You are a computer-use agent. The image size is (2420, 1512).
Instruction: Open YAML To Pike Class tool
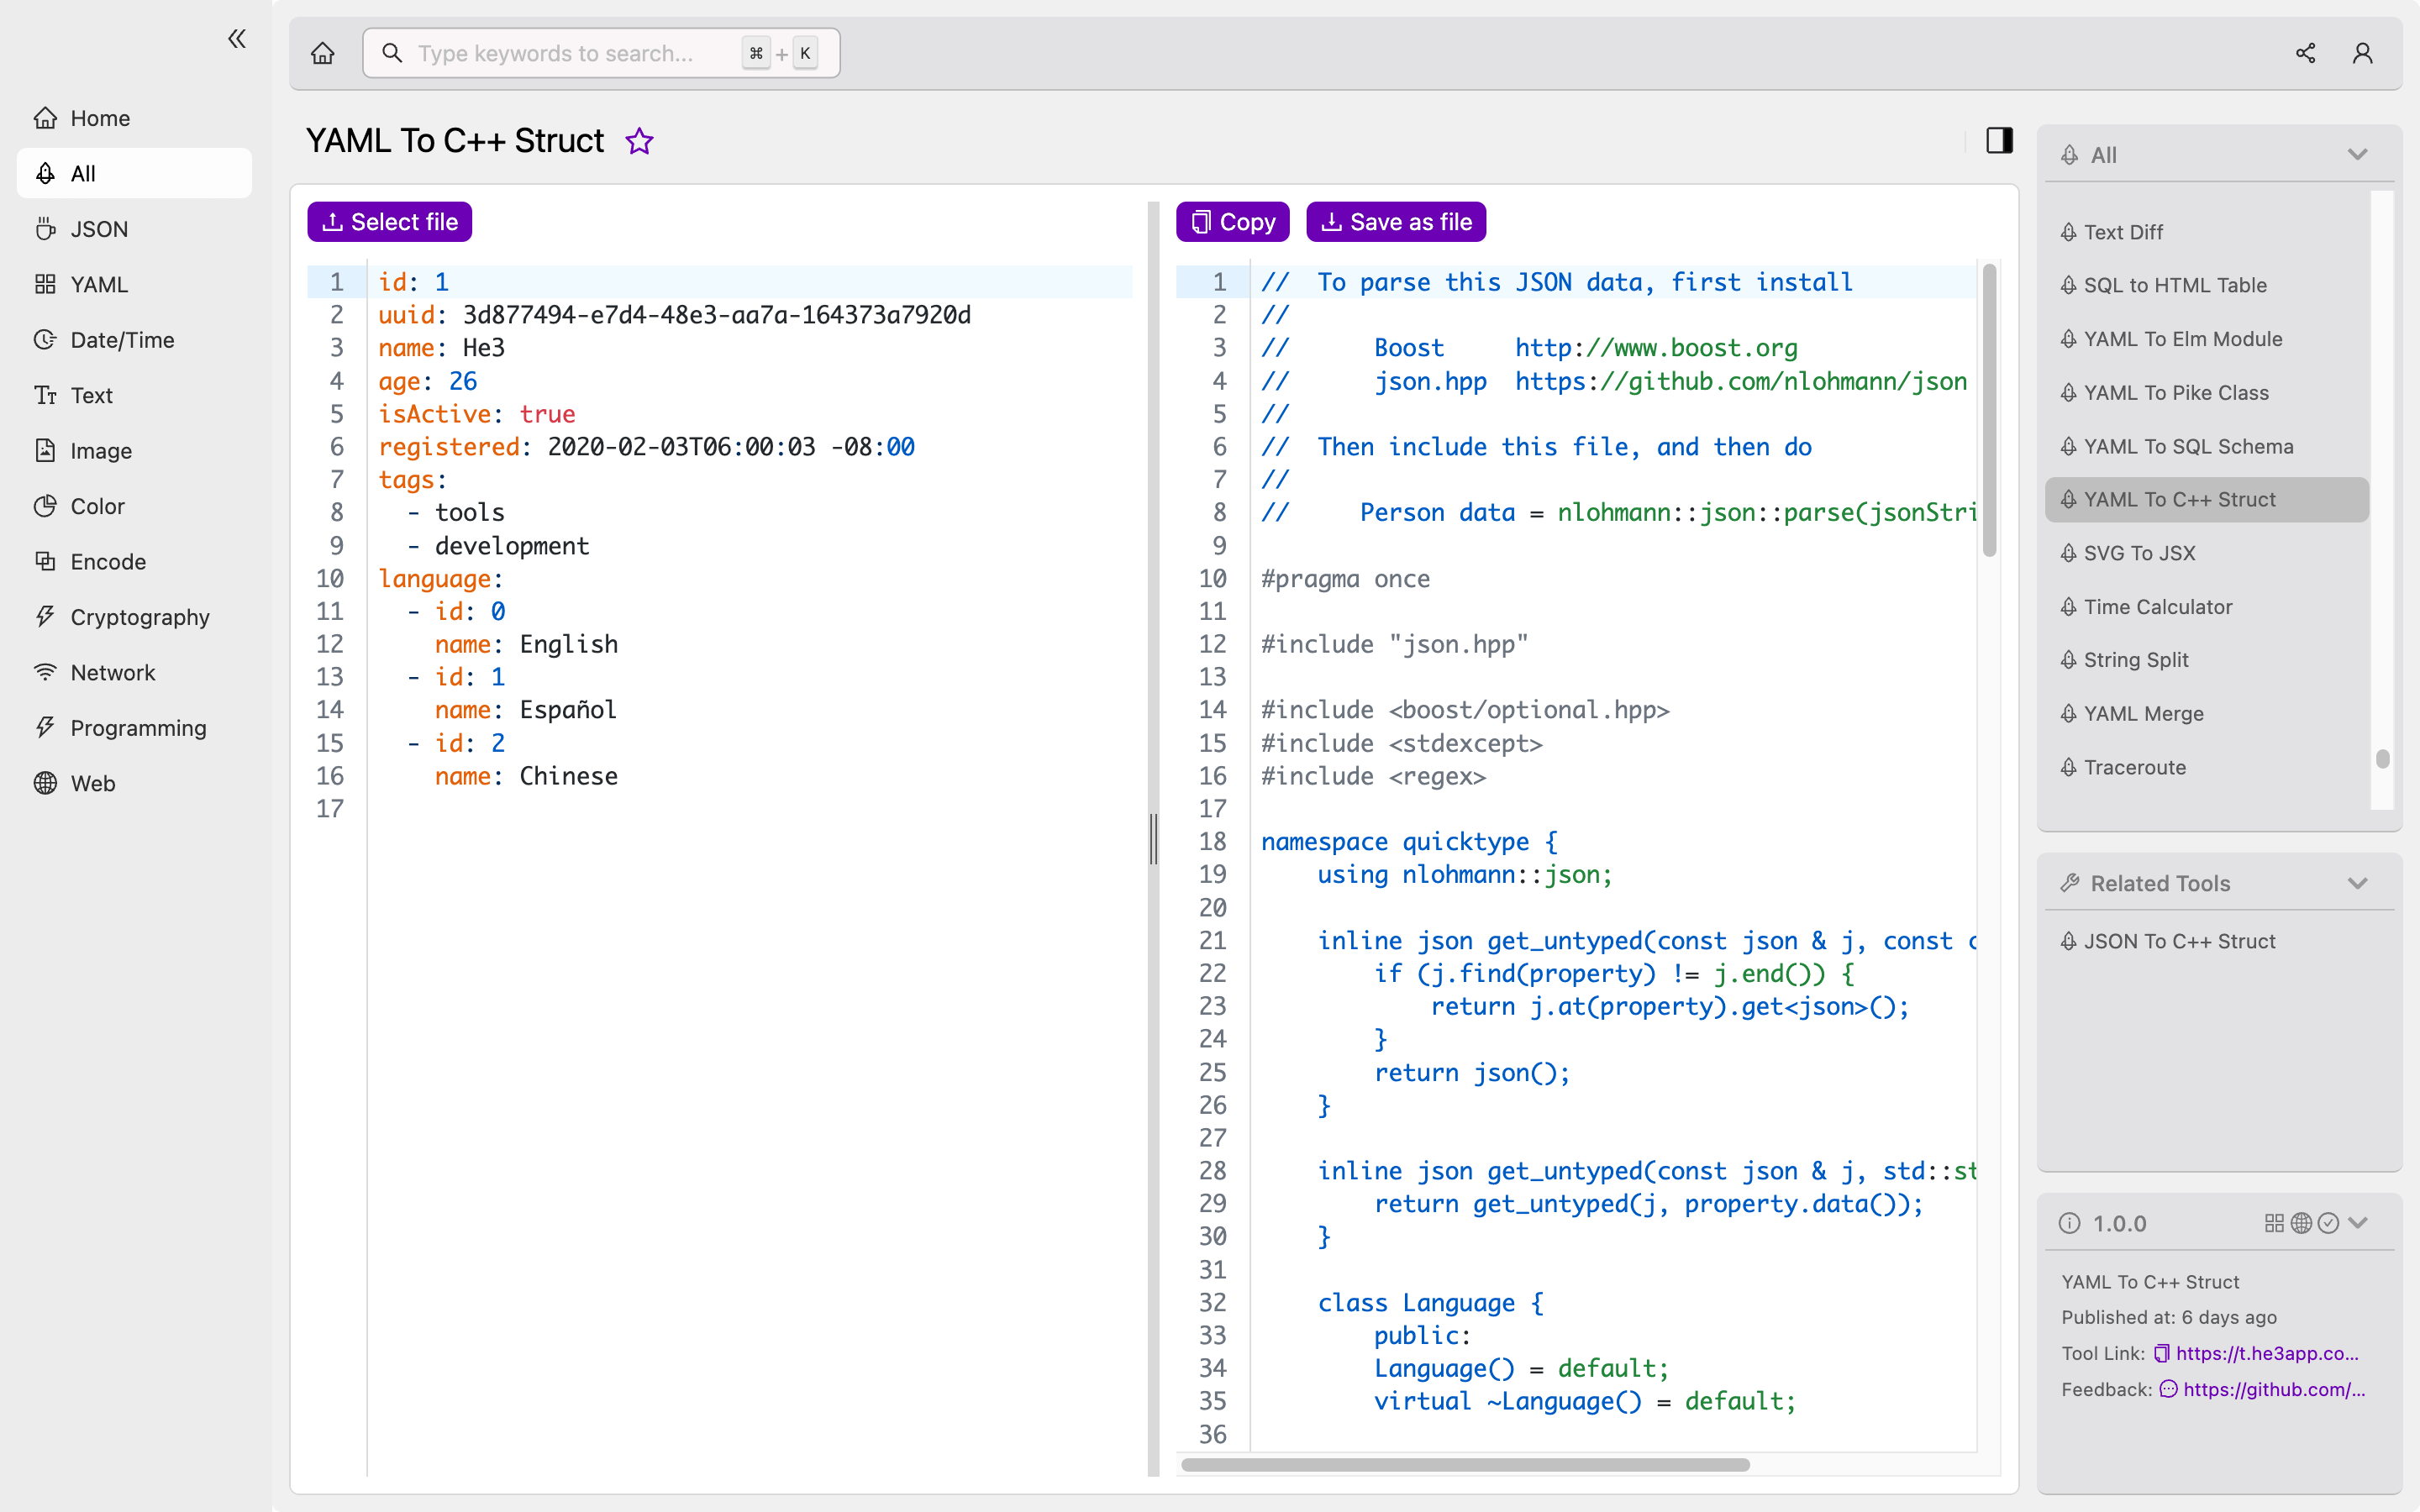pos(2207,393)
